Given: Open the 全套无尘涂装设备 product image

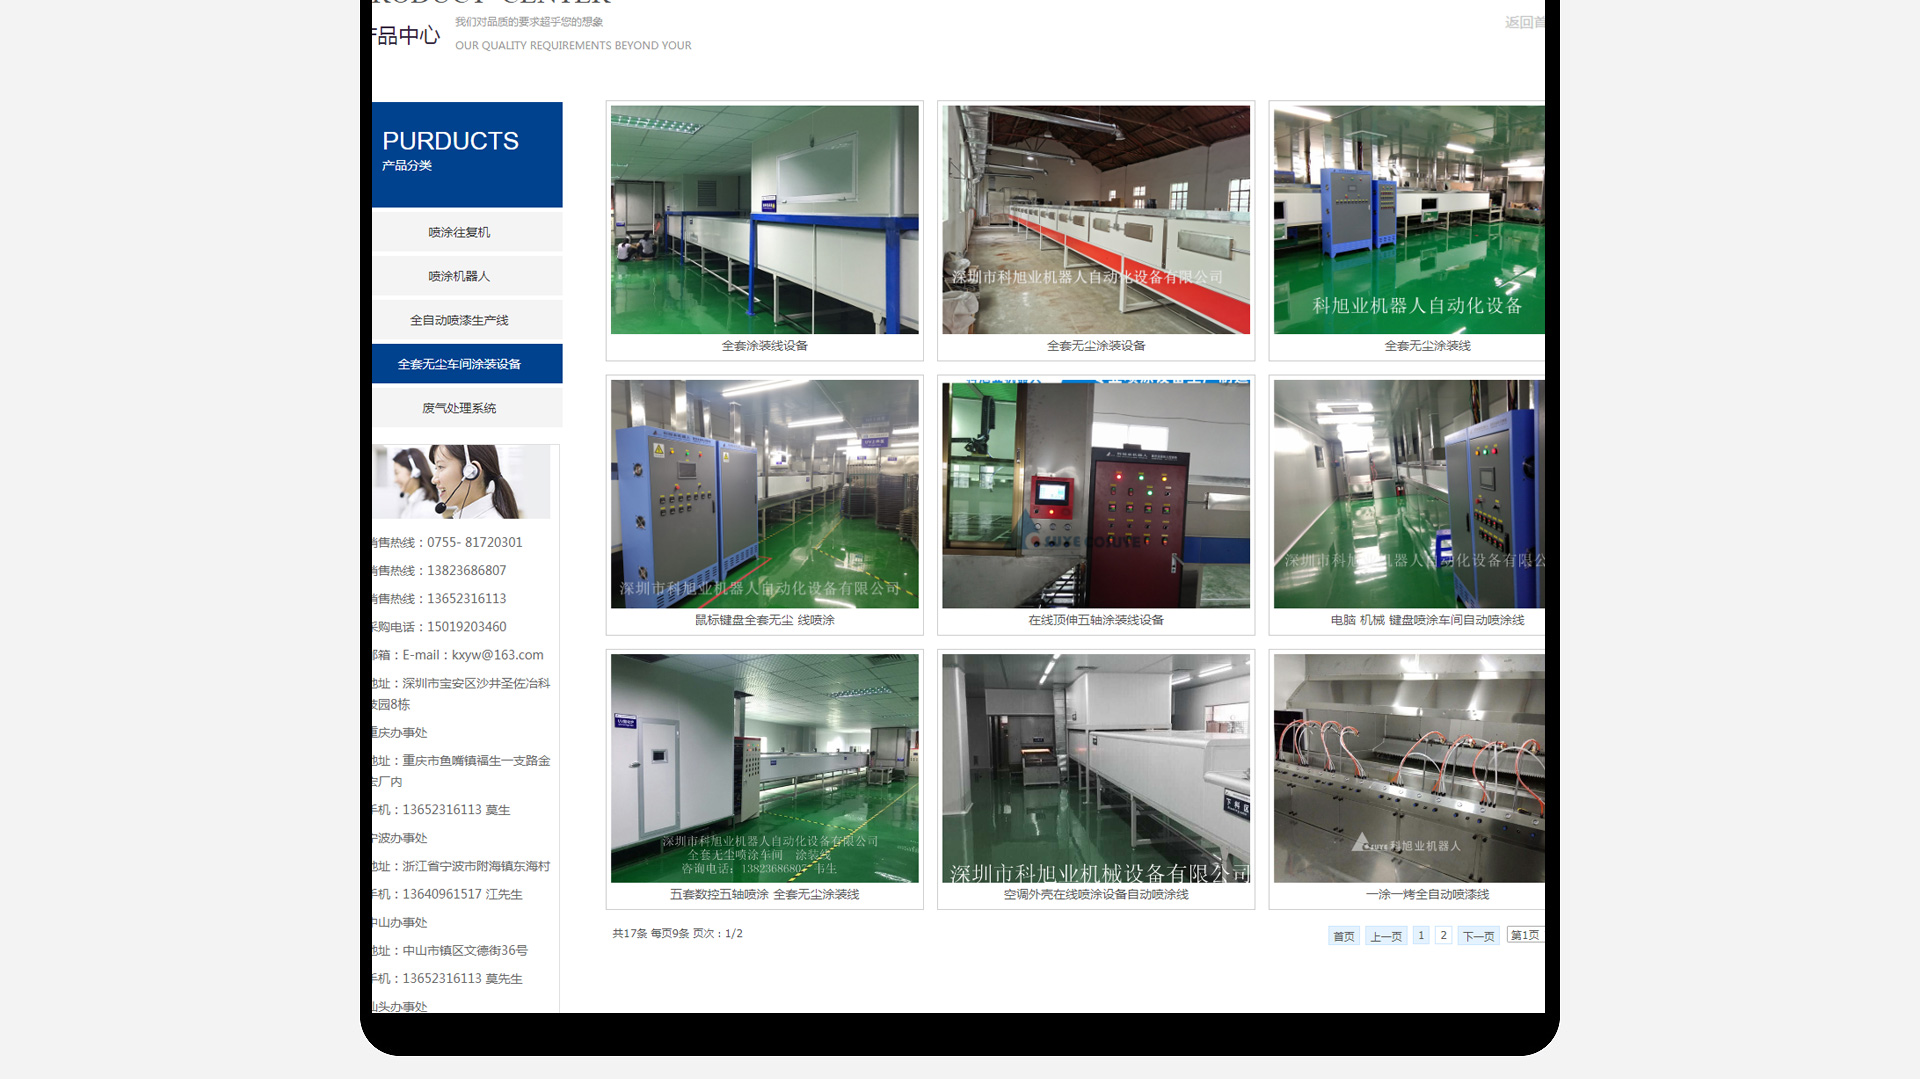Looking at the screenshot, I should 1096,220.
